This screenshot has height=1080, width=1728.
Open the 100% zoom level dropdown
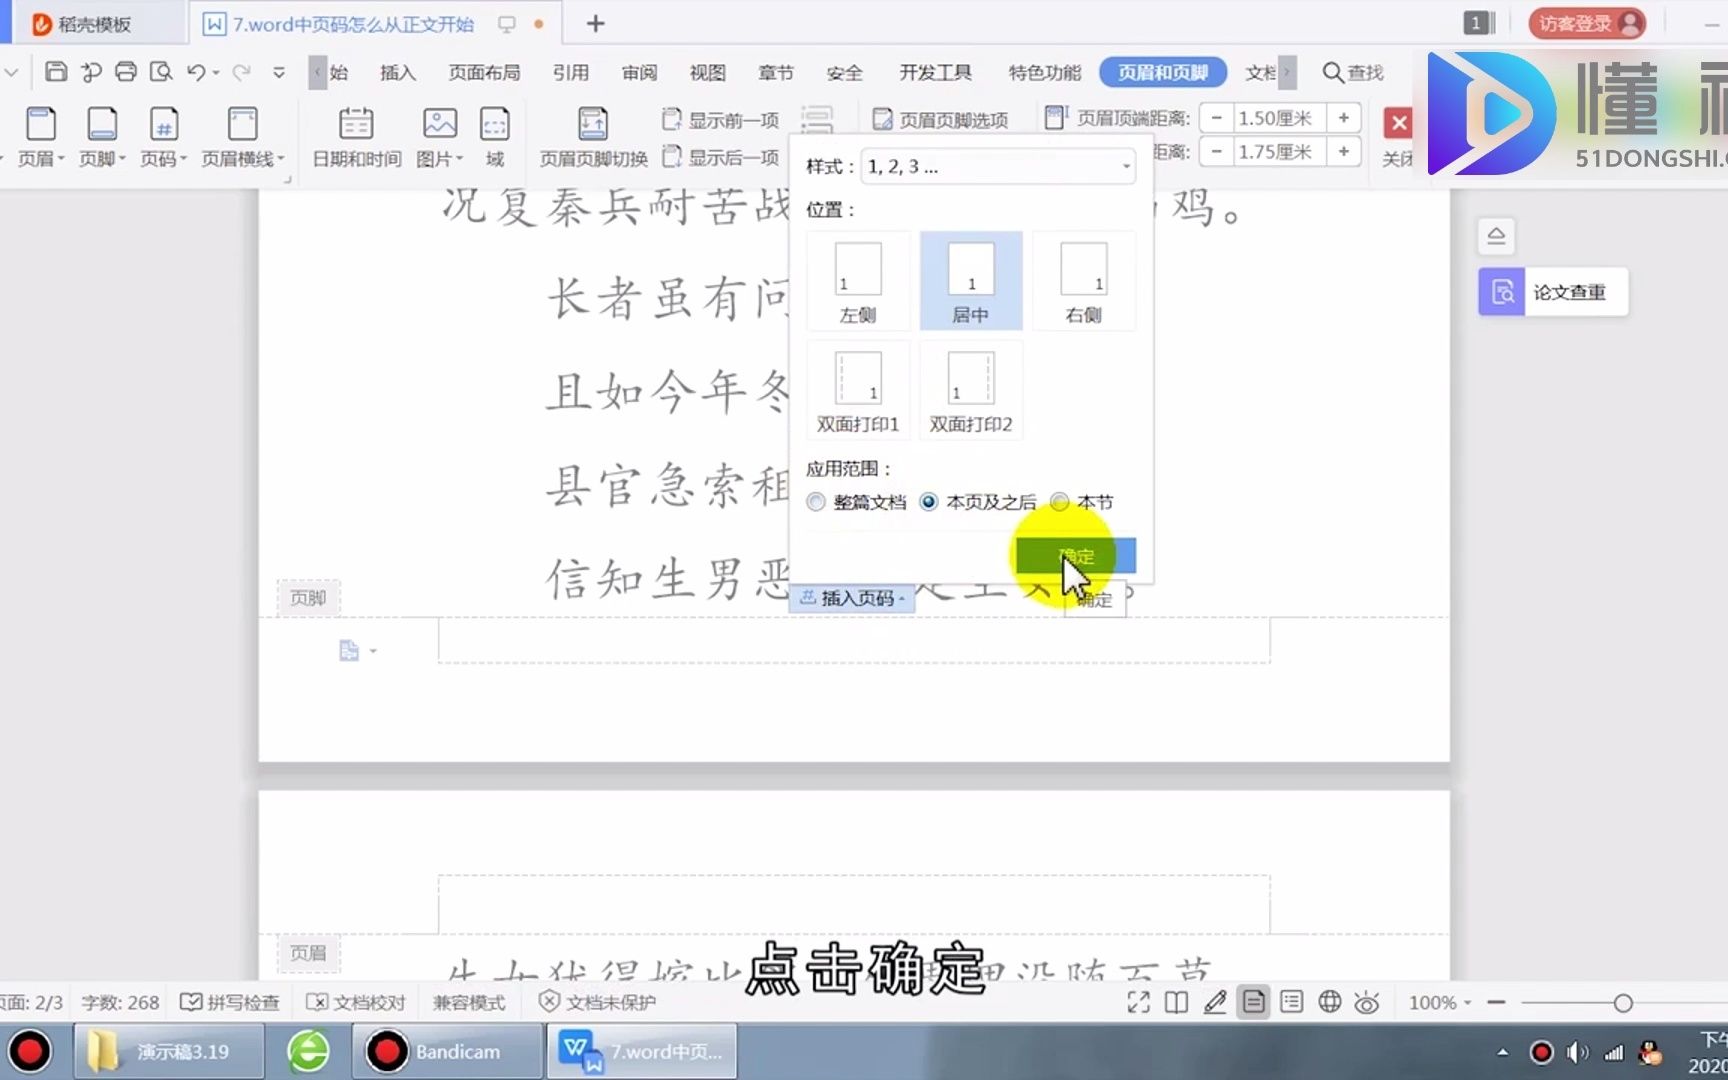tap(1440, 1002)
